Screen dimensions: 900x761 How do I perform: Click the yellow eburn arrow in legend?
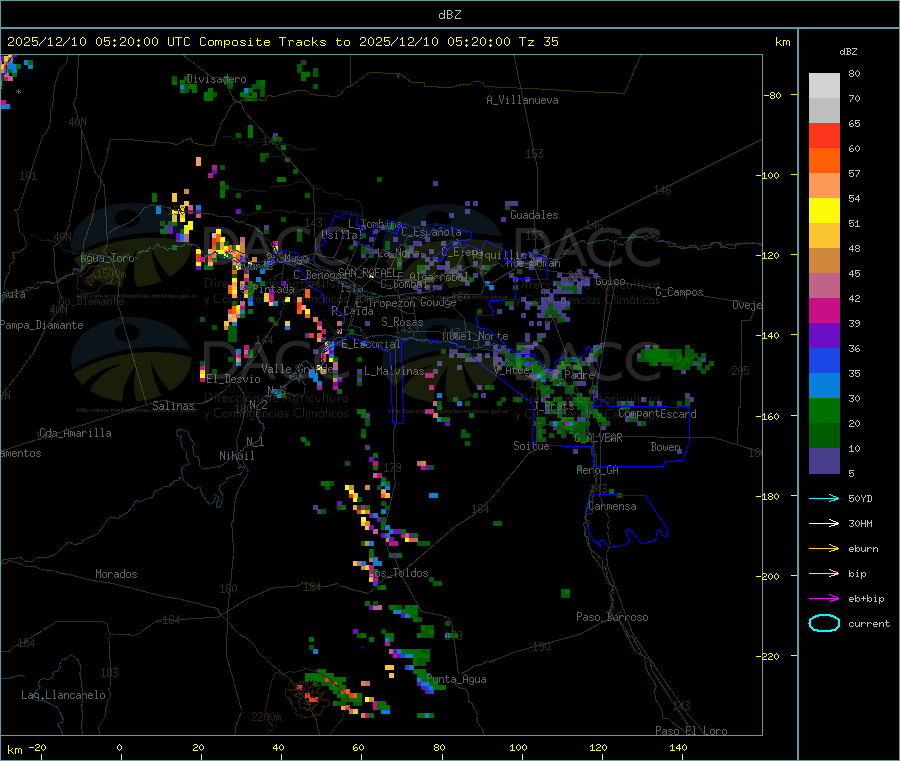click(824, 548)
